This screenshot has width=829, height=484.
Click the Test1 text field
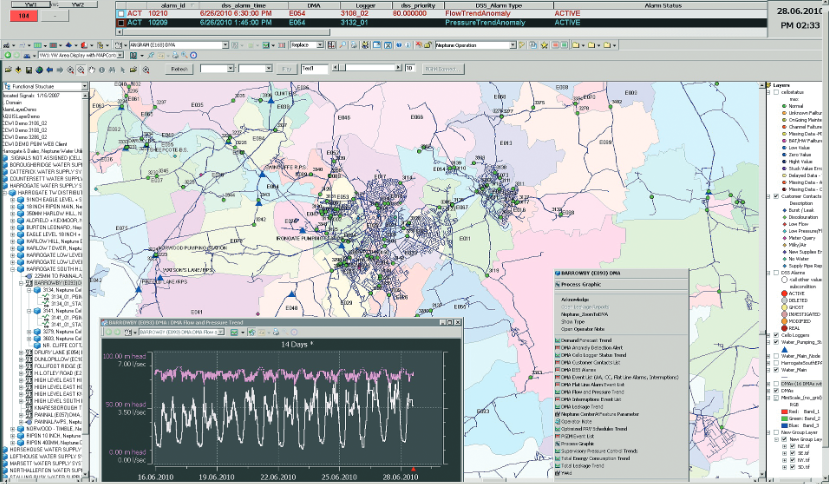[x=314, y=69]
